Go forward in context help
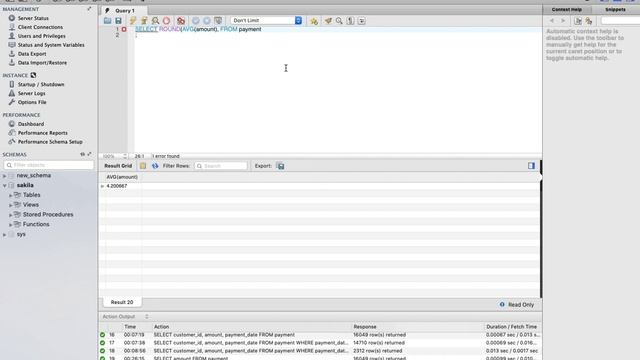This screenshot has height=360, width=640. 563,20
